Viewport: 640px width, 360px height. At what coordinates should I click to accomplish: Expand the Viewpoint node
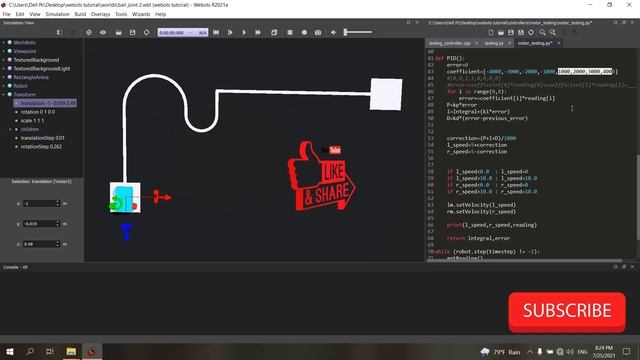pos(4,51)
